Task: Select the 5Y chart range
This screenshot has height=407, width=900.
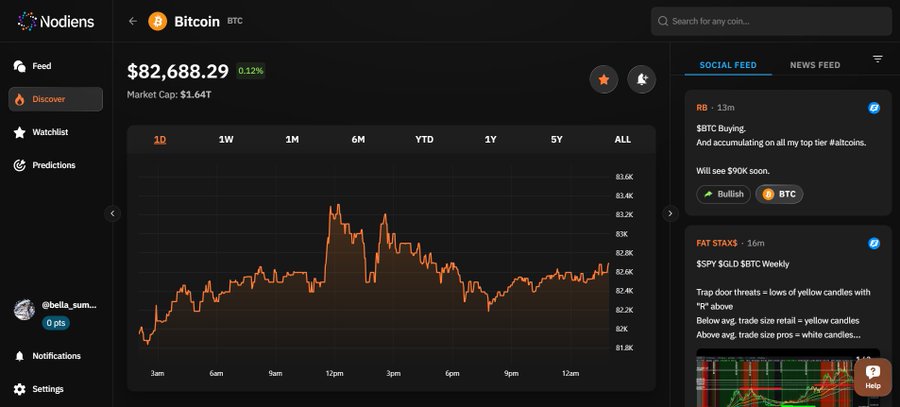Action: click(556, 139)
